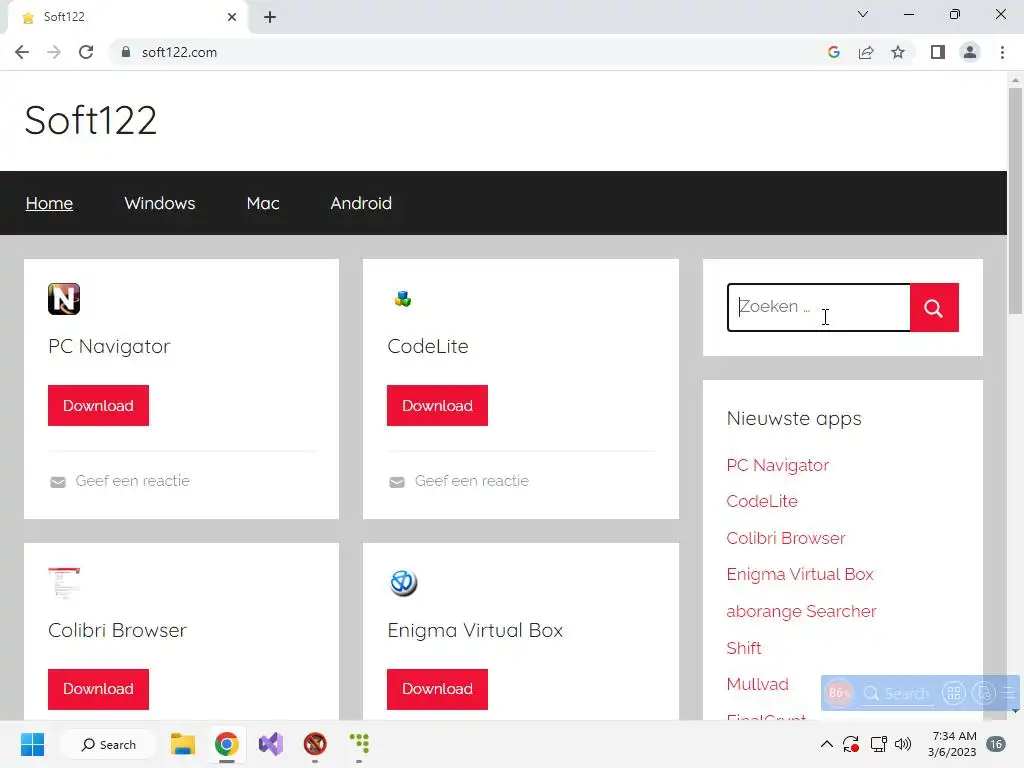Click the sync alert tray icon
The width and height of the screenshot is (1024, 768).
pos(851,744)
